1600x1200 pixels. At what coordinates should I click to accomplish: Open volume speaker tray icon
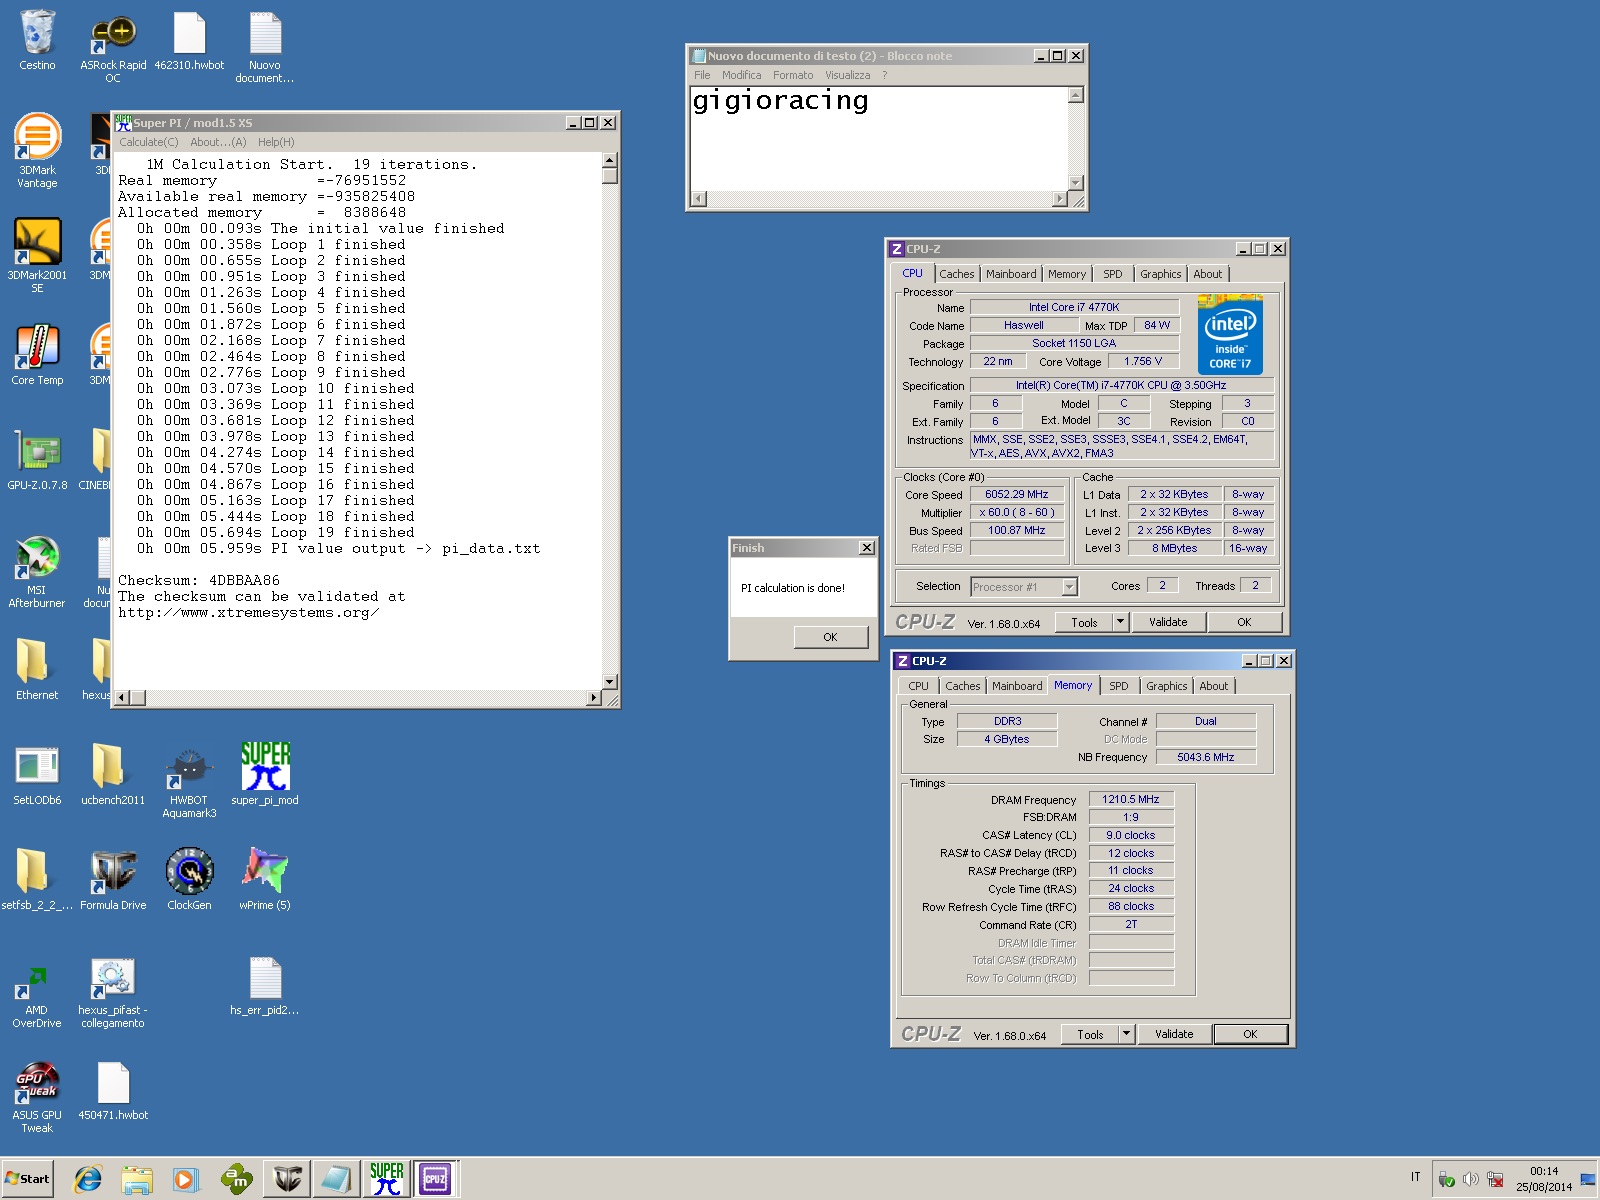tap(1470, 1179)
